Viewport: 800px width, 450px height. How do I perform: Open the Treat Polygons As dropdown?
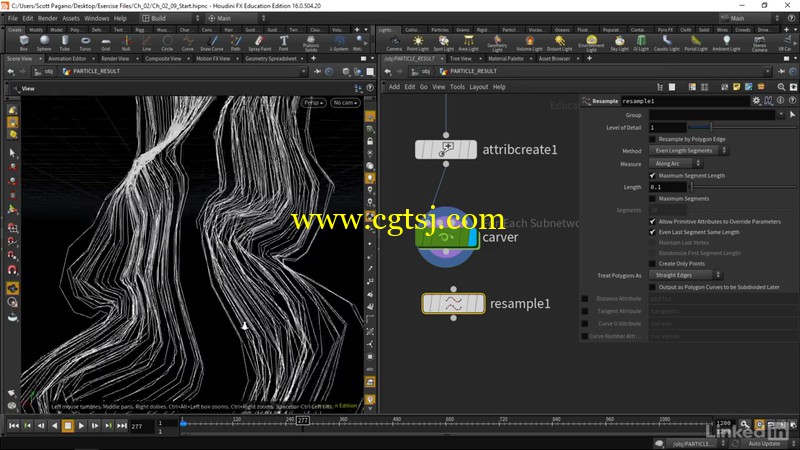[x=685, y=275]
